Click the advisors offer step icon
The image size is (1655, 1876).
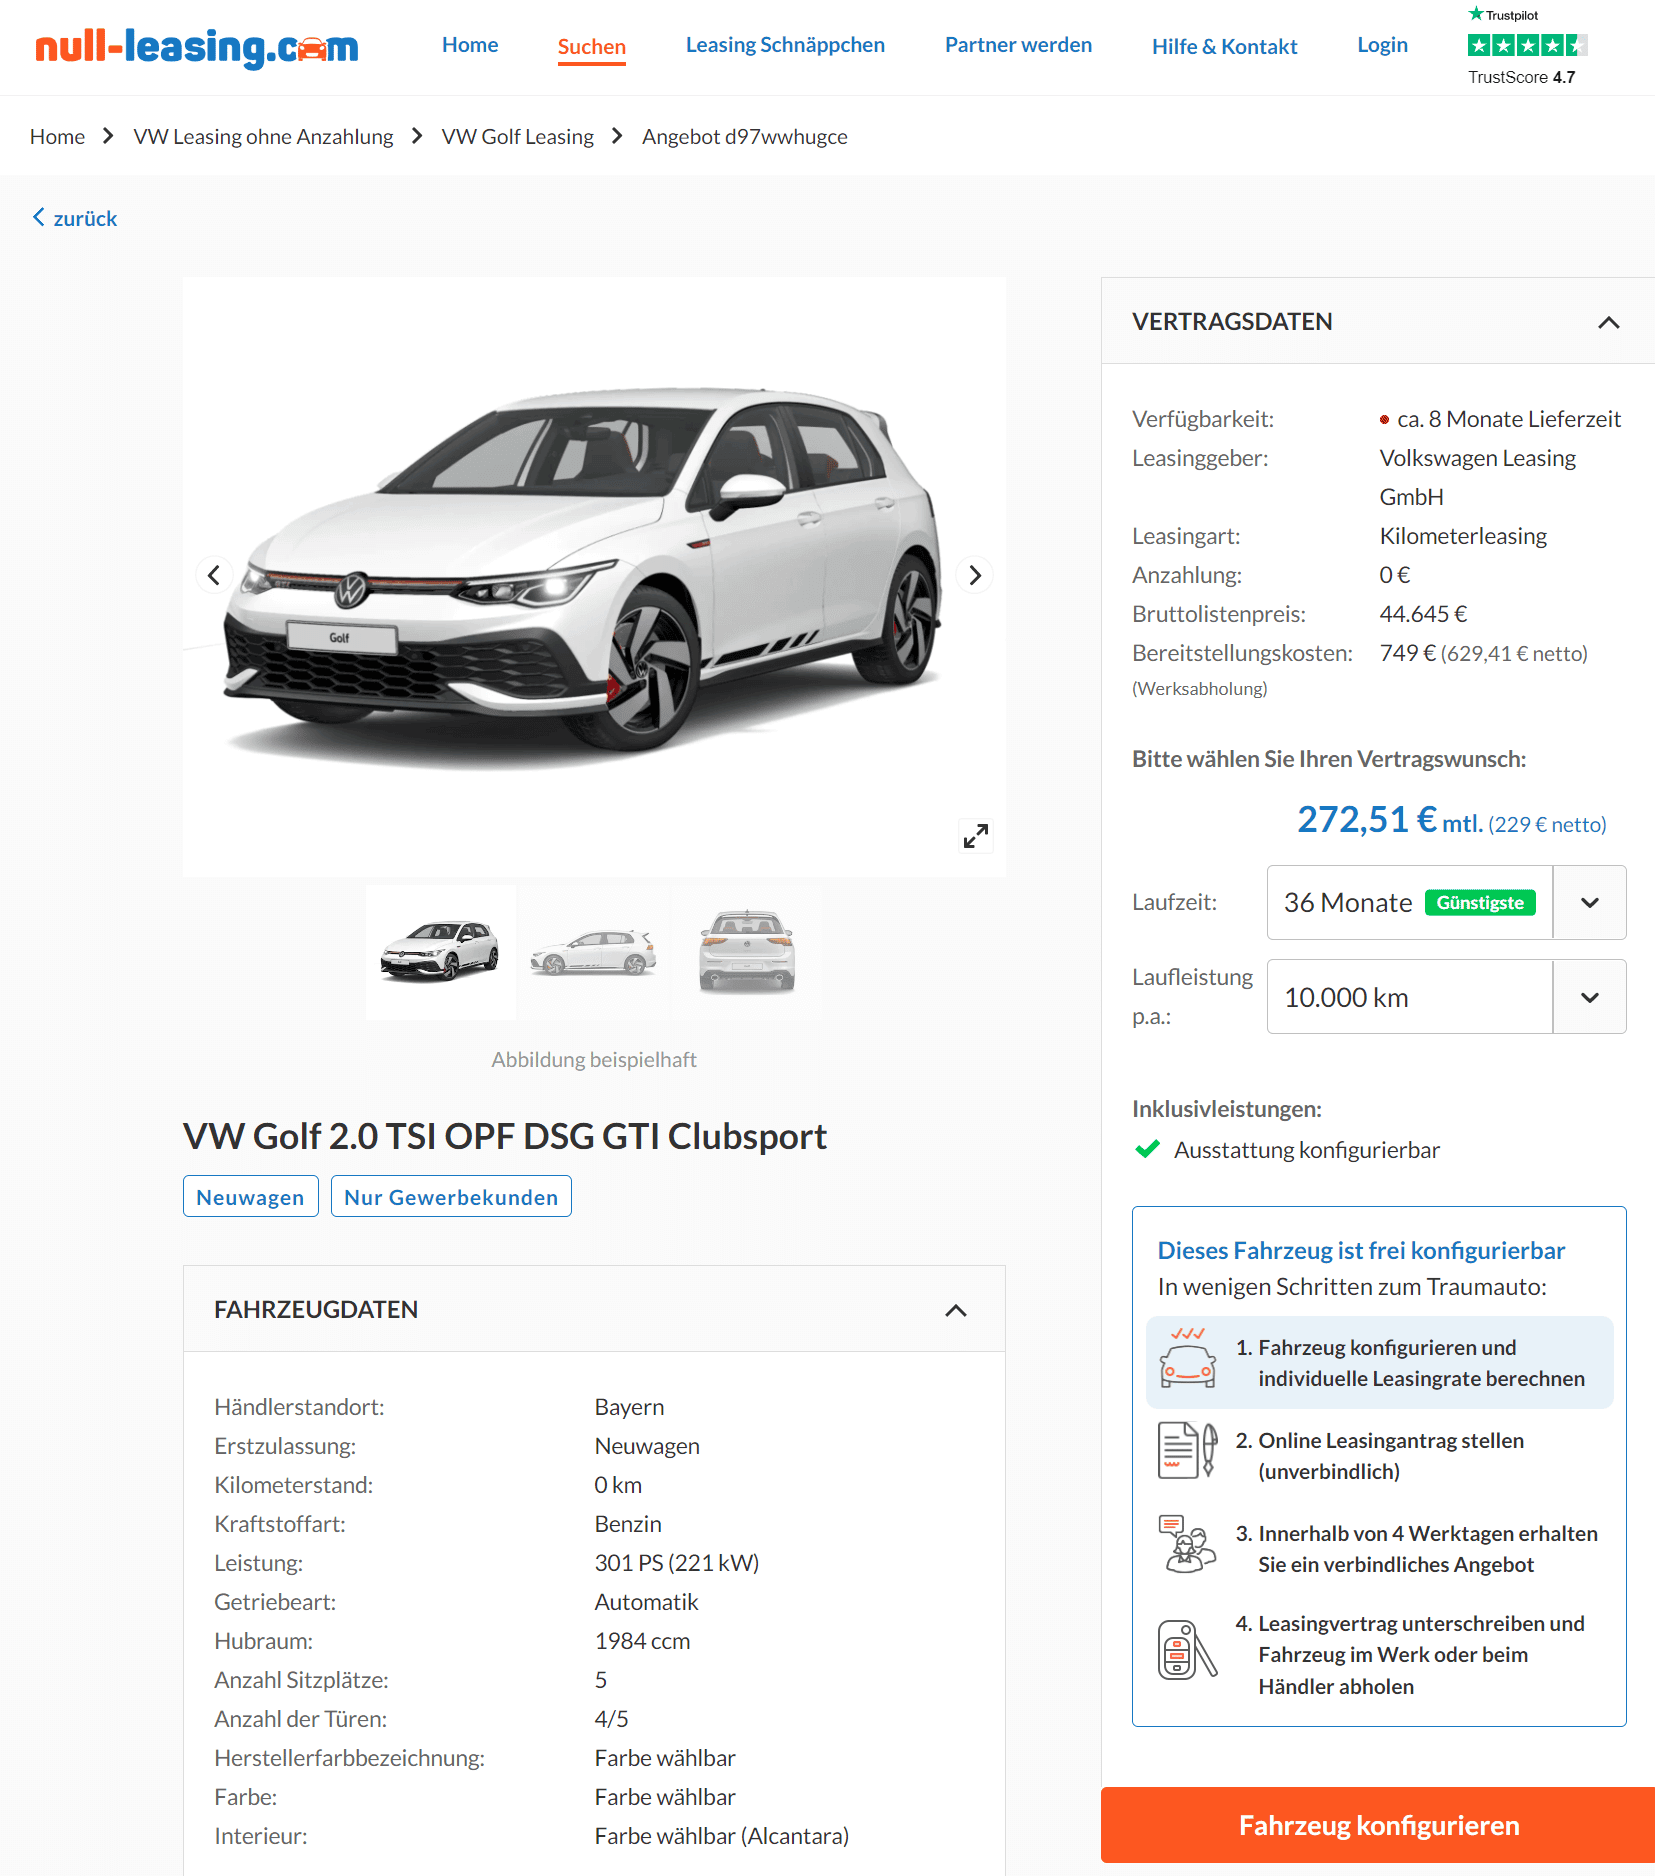pyautogui.click(x=1187, y=1545)
